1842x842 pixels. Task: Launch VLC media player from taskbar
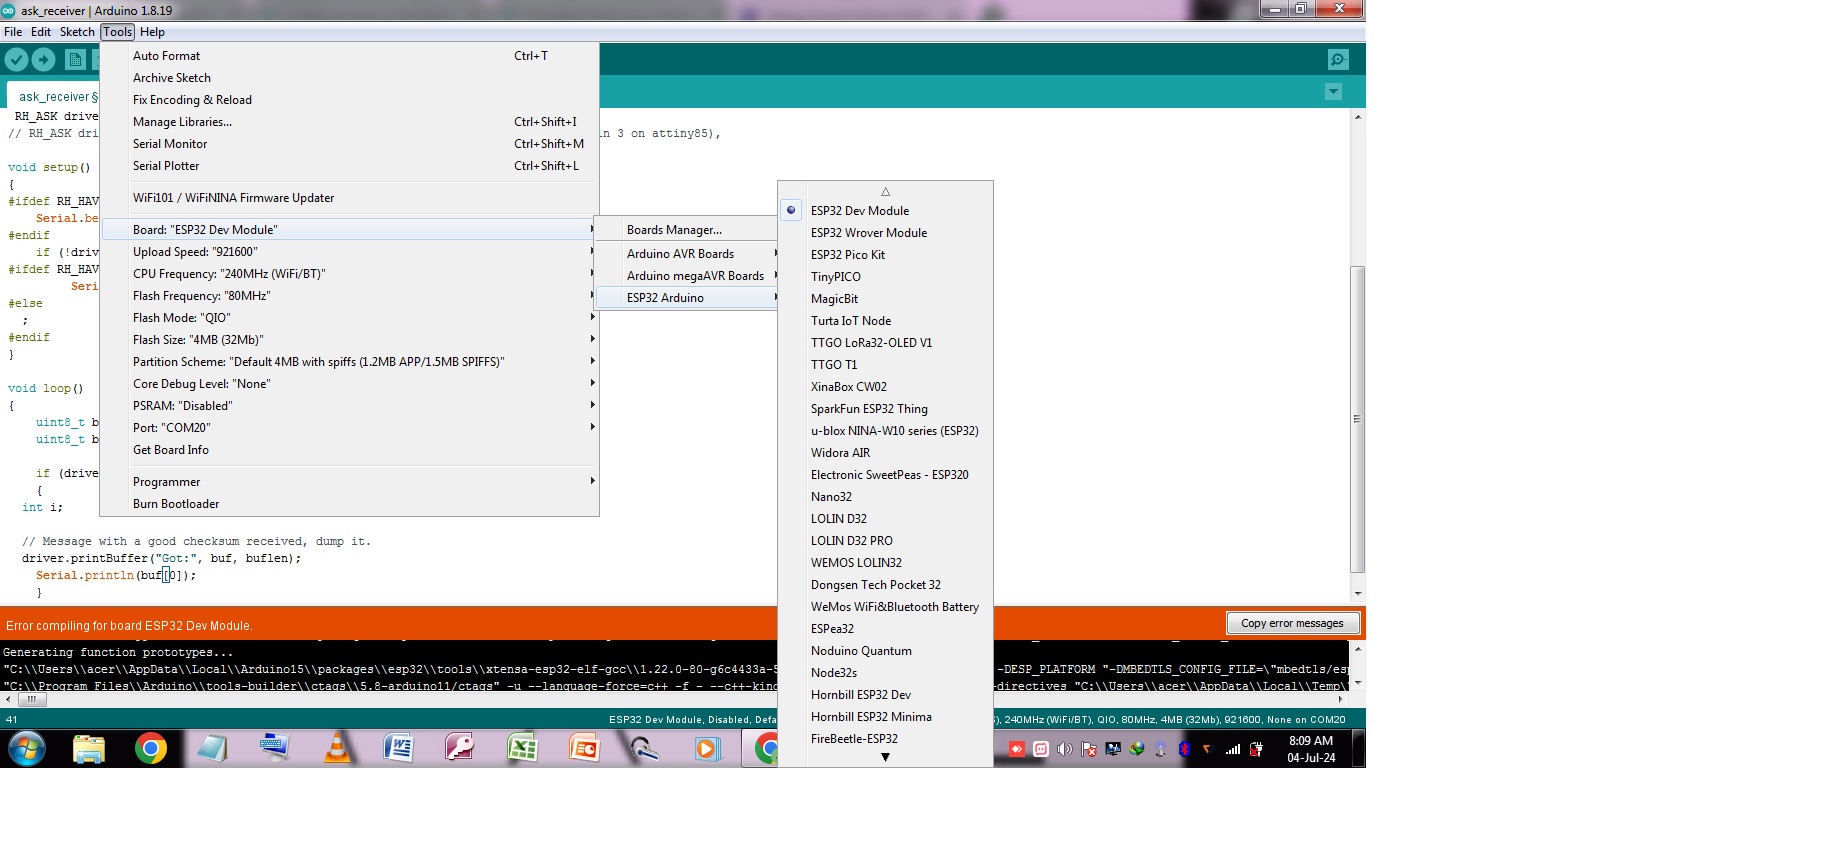337,748
